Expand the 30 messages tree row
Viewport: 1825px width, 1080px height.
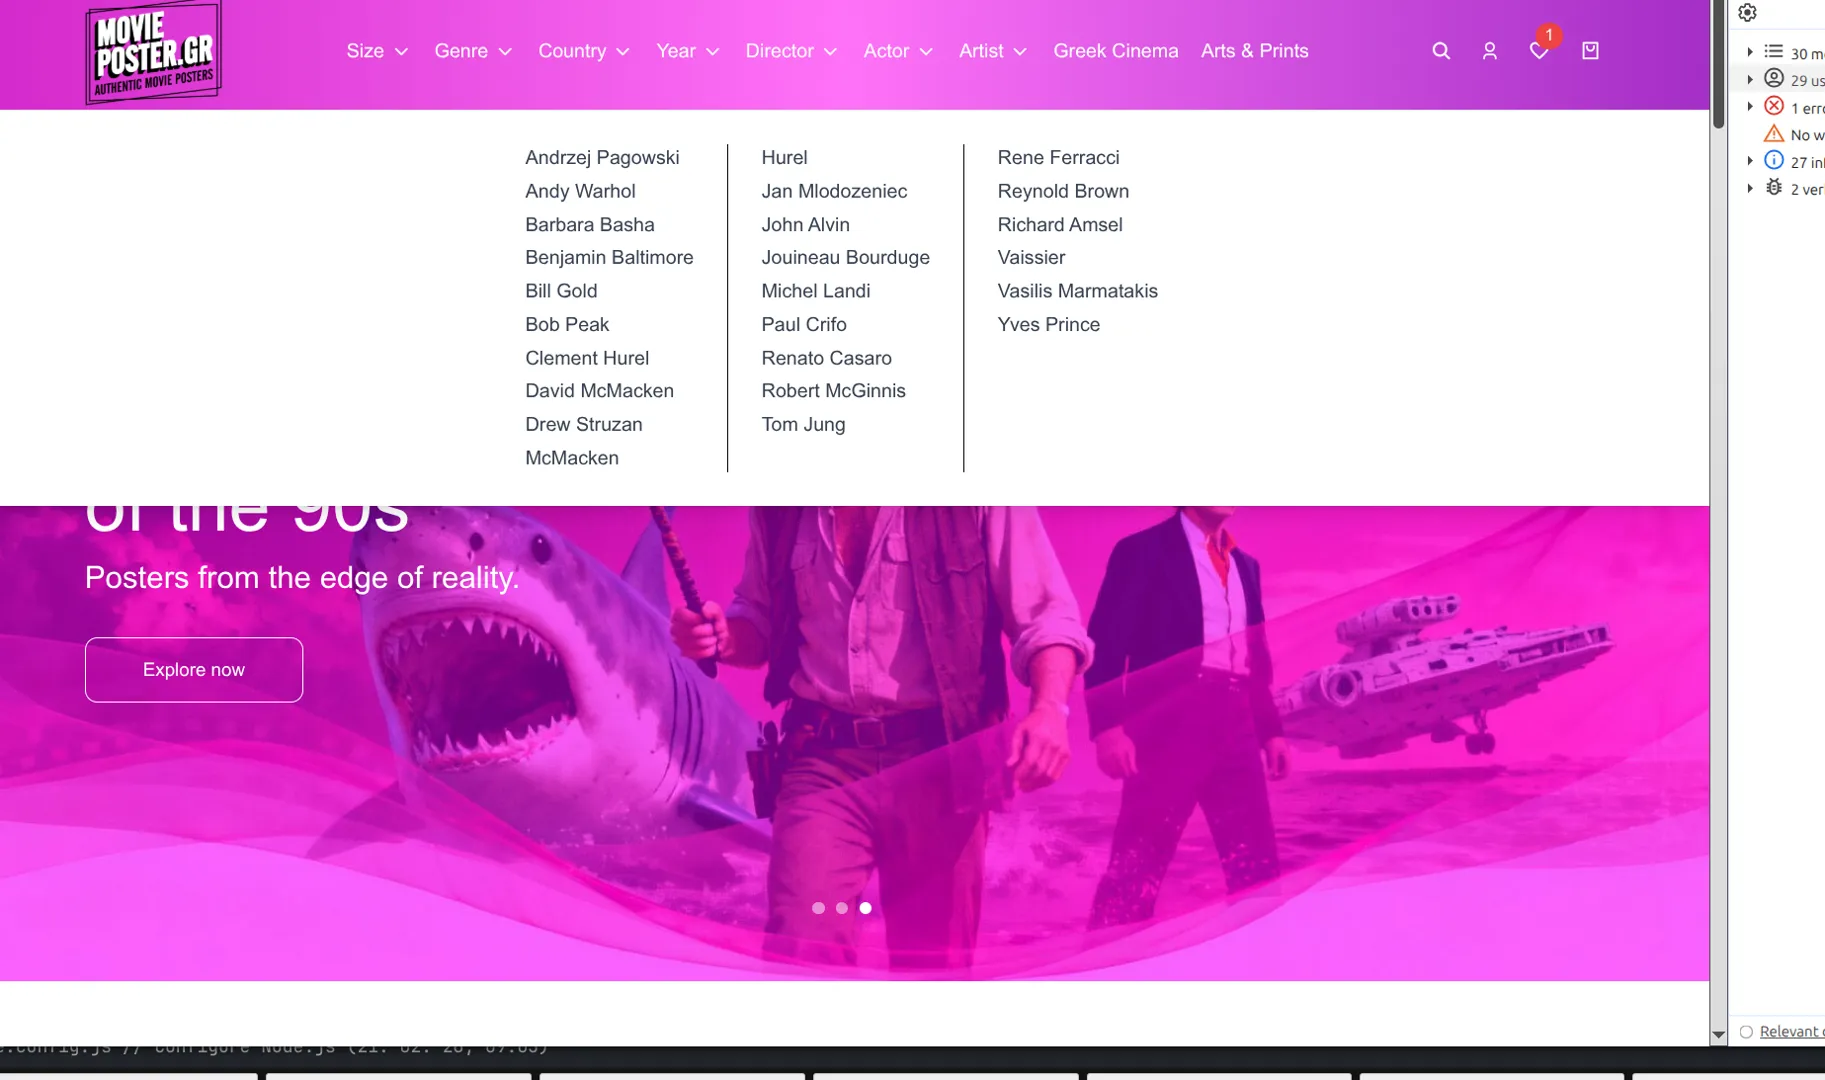click(1750, 52)
